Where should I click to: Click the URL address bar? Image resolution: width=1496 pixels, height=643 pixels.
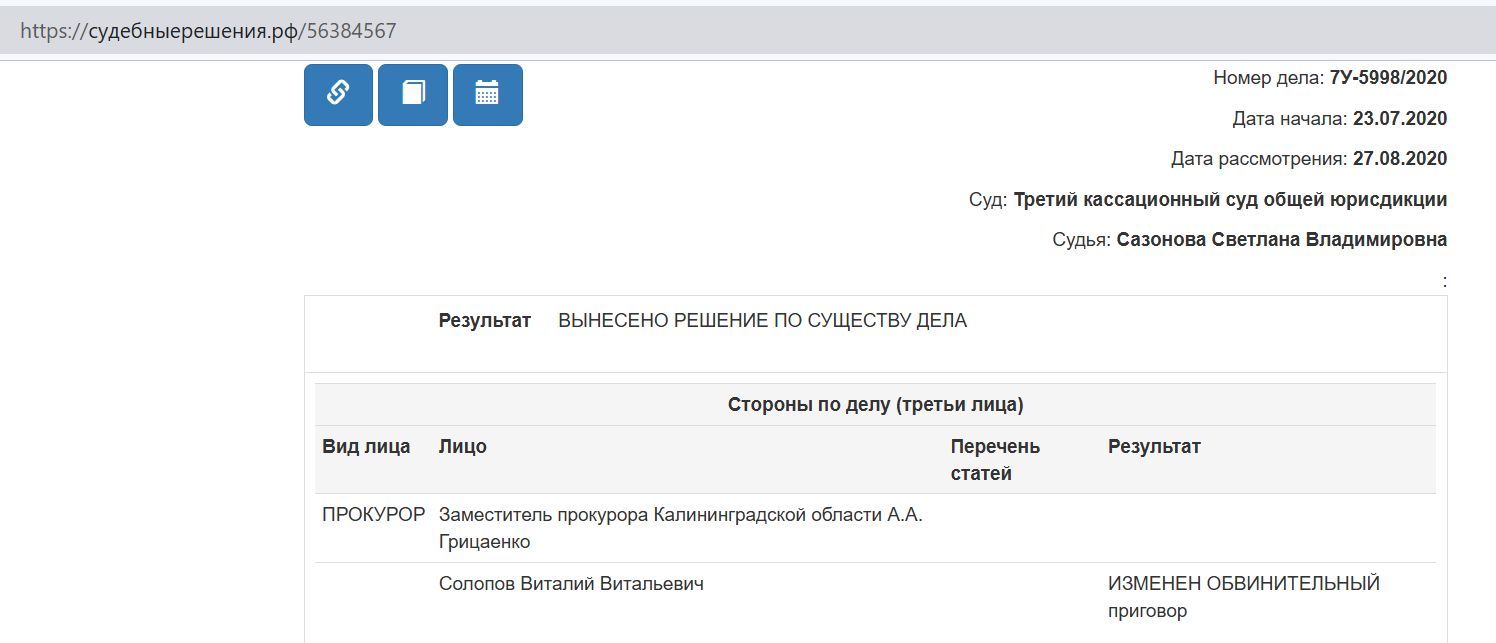pos(748,31)
